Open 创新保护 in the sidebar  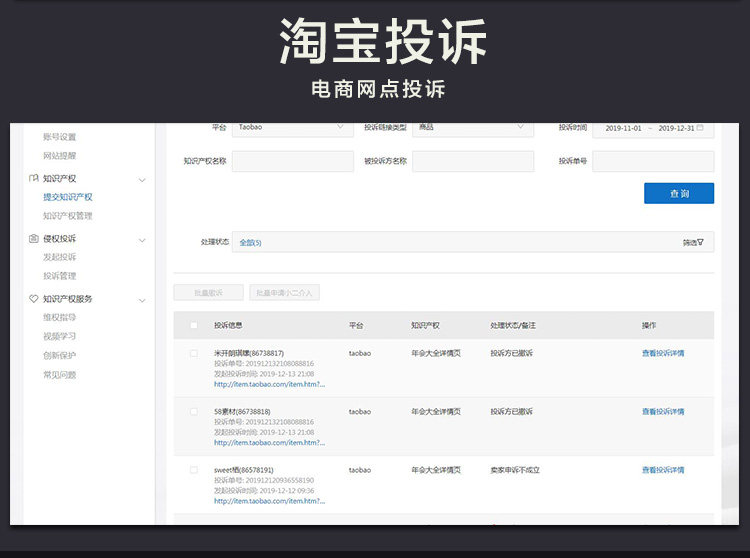(x=60, y=355)
